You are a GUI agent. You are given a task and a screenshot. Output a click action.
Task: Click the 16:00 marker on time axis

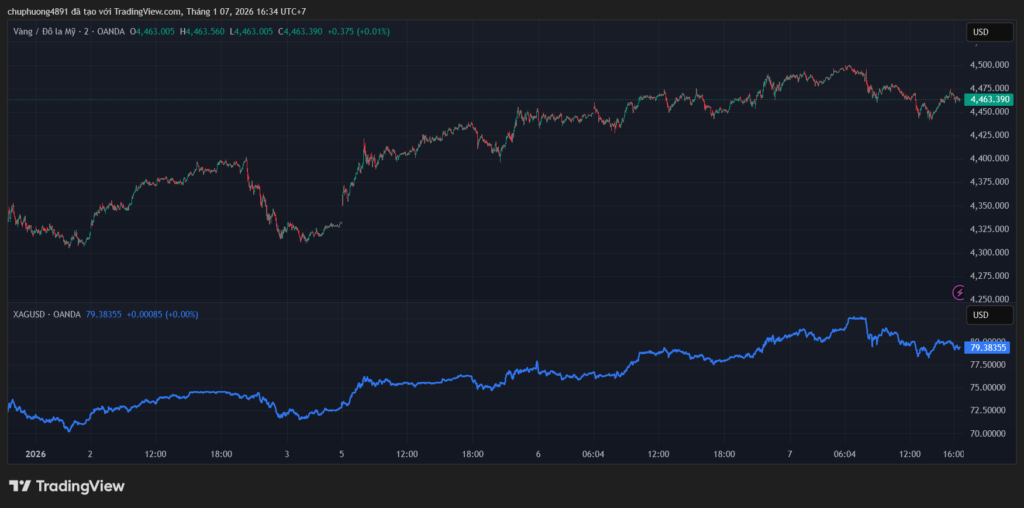[x=955, y=454]
